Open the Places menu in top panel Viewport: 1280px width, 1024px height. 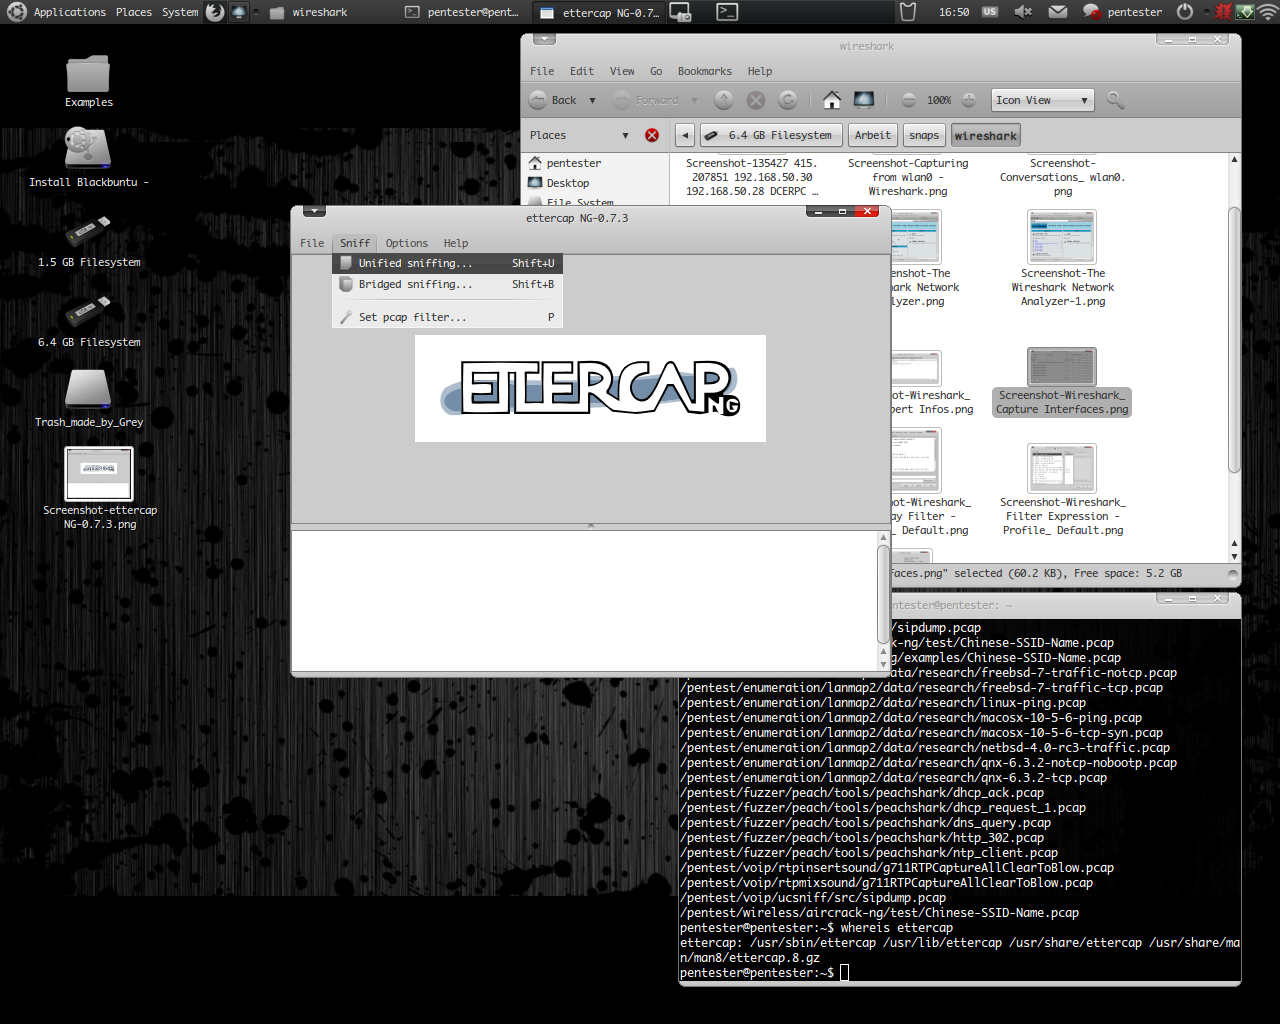click(x=133, y=12)
